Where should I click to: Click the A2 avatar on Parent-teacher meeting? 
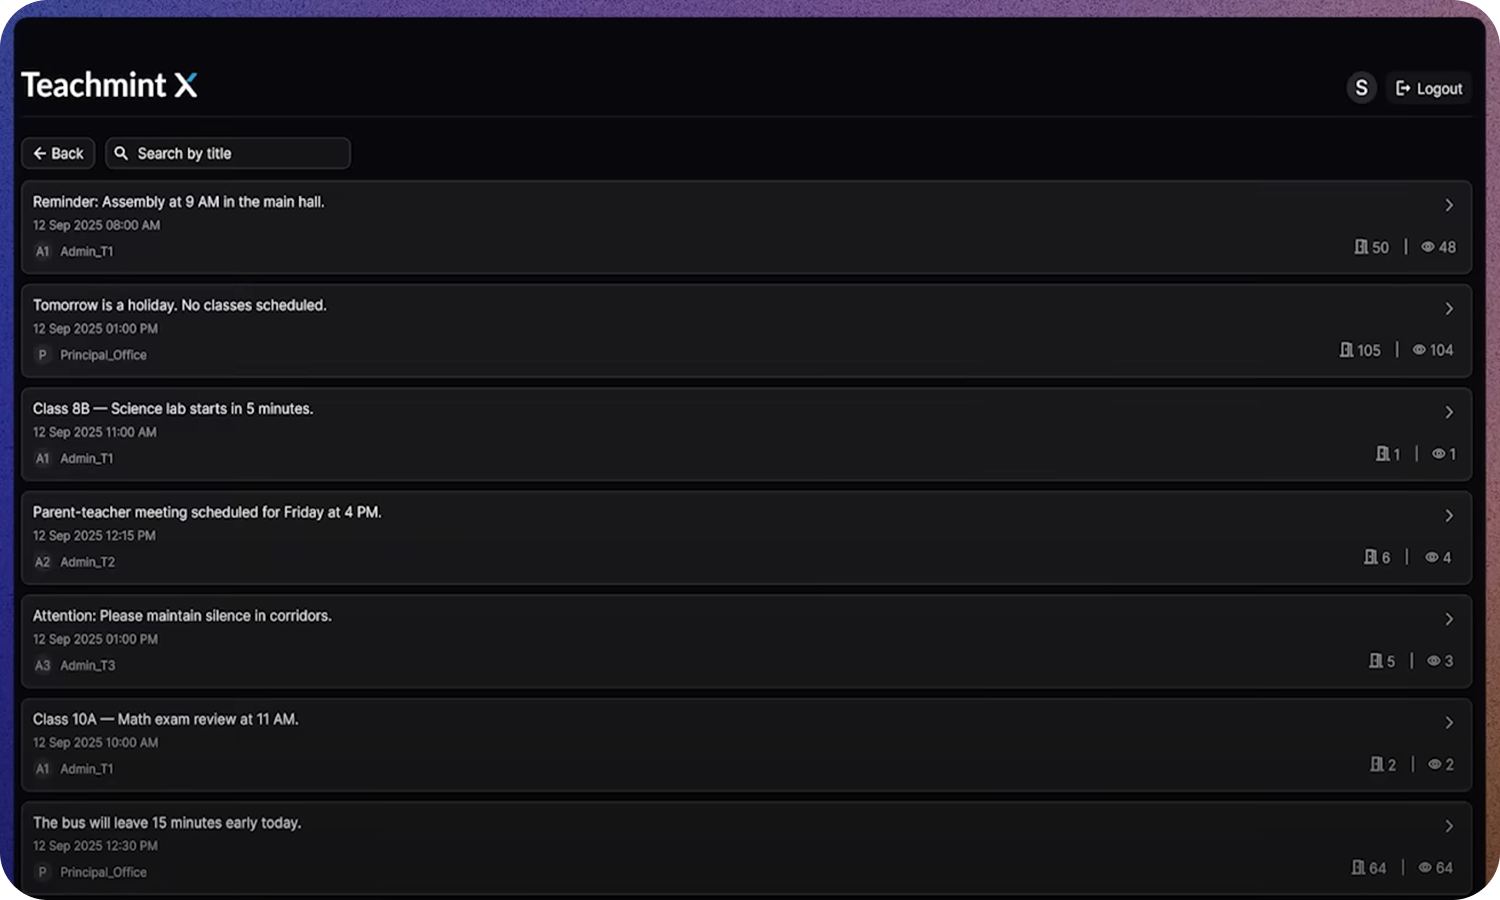42,562
